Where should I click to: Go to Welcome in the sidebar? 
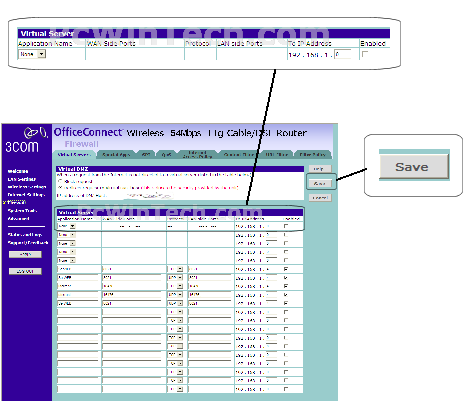tap(18, 171)
